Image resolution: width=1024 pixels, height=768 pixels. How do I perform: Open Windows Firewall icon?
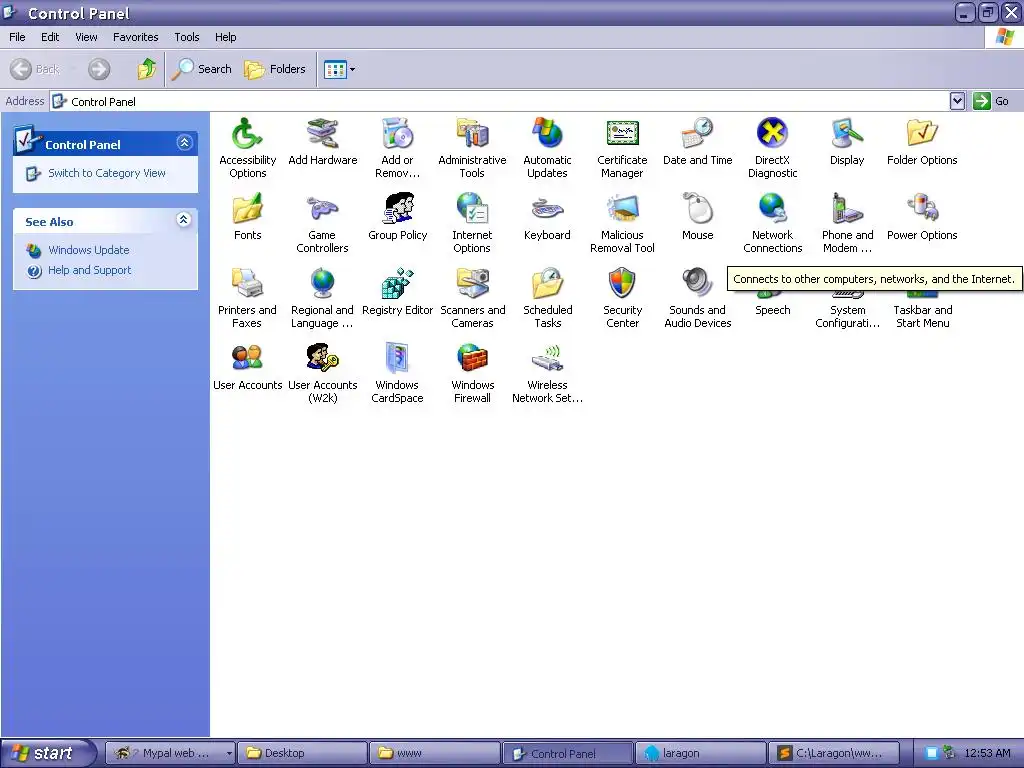pyautogui.click(x=472, y=359)
